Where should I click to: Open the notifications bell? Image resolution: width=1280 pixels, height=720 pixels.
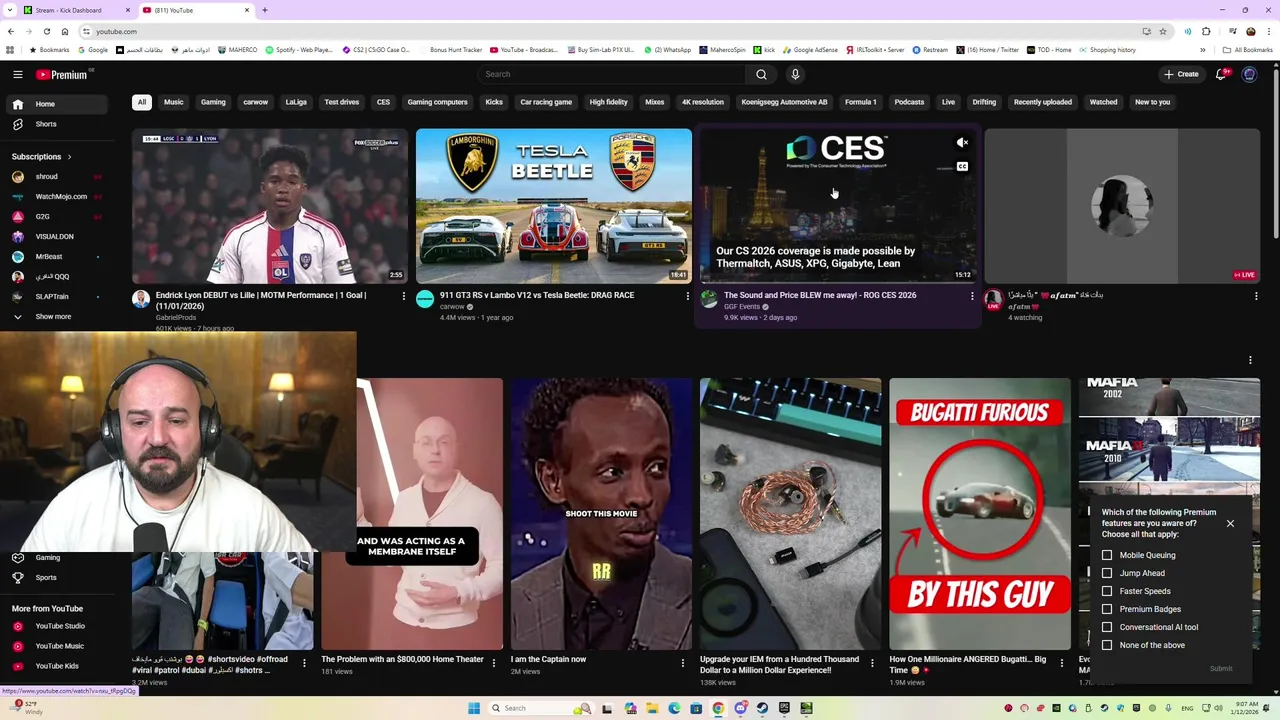(1221, 74)
